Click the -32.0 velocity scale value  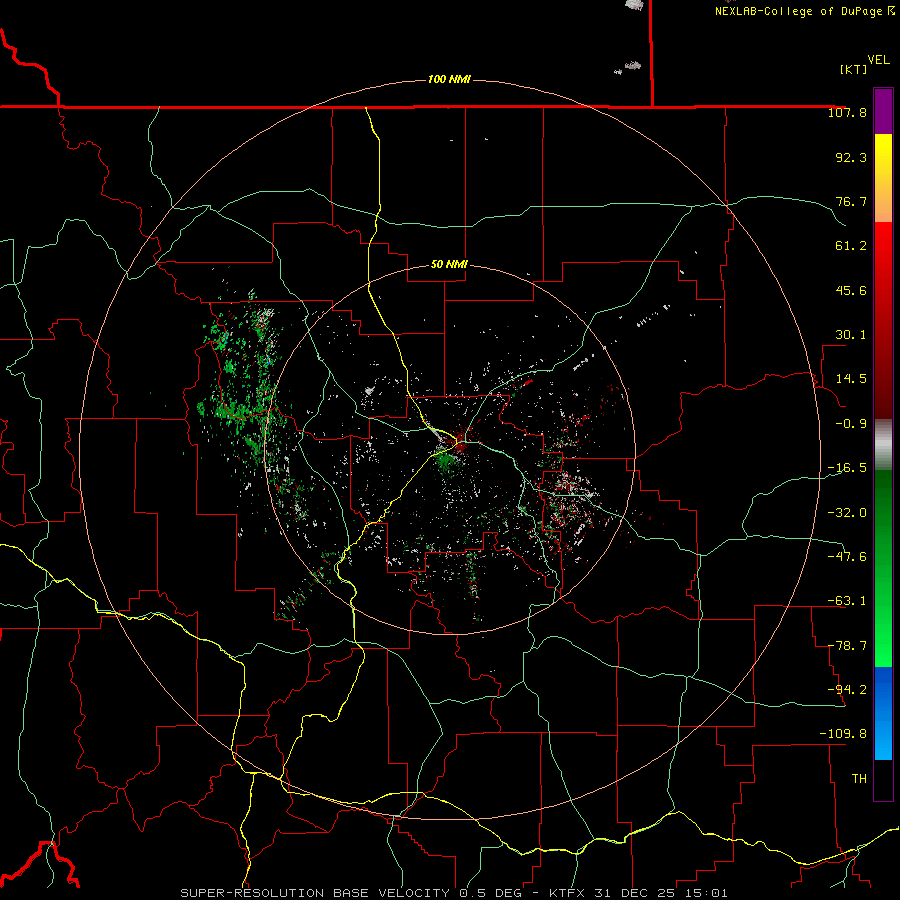click(x=847, y=512)
